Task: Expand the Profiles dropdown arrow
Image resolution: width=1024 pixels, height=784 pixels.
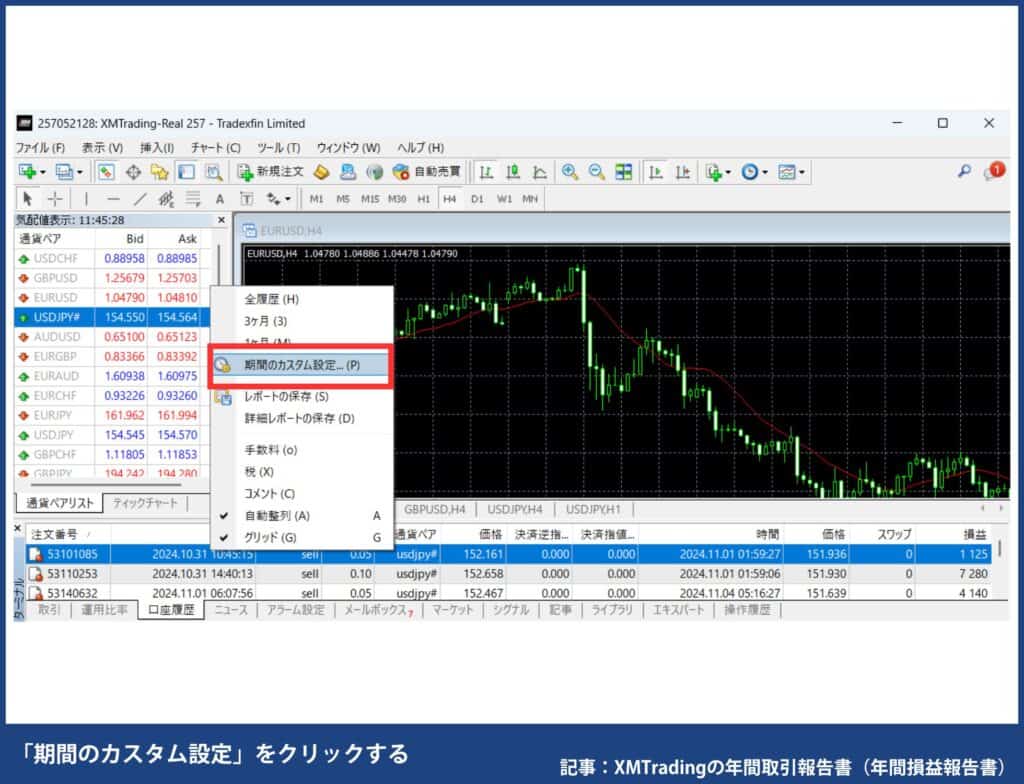Action: pos(80,172)
